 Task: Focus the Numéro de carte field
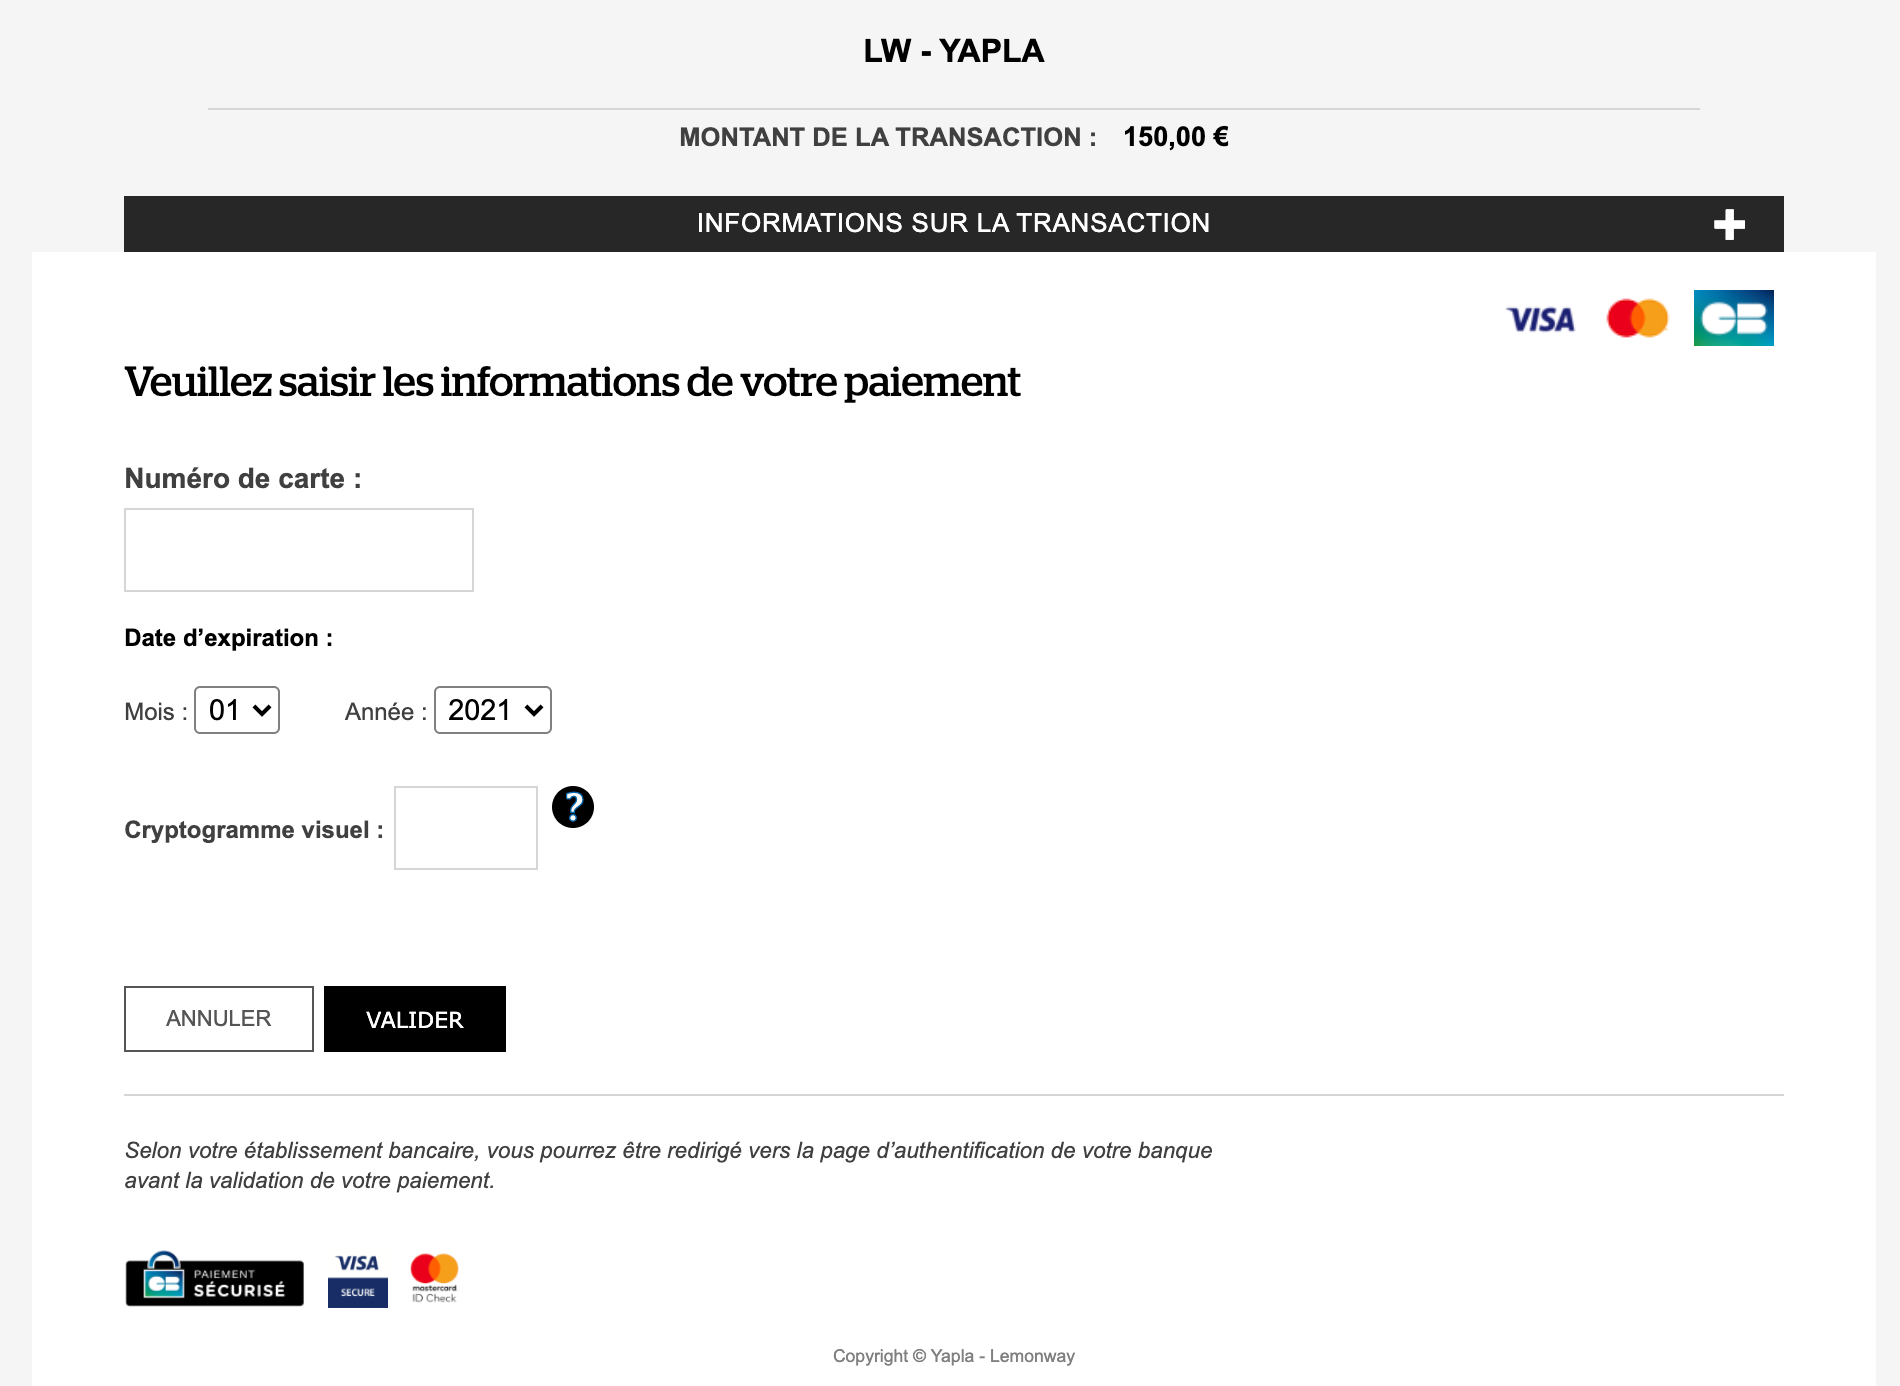[299, 550]
